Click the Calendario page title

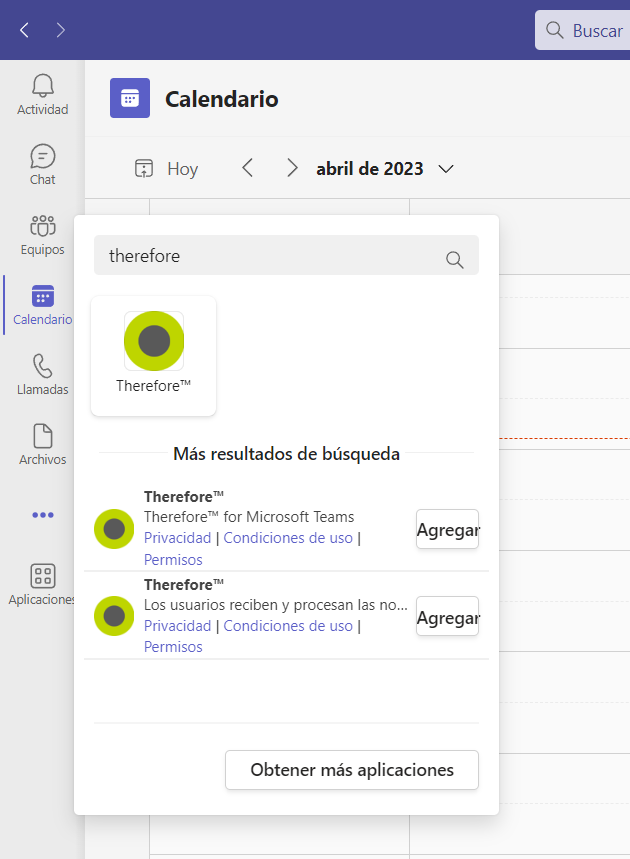(222, 99)
